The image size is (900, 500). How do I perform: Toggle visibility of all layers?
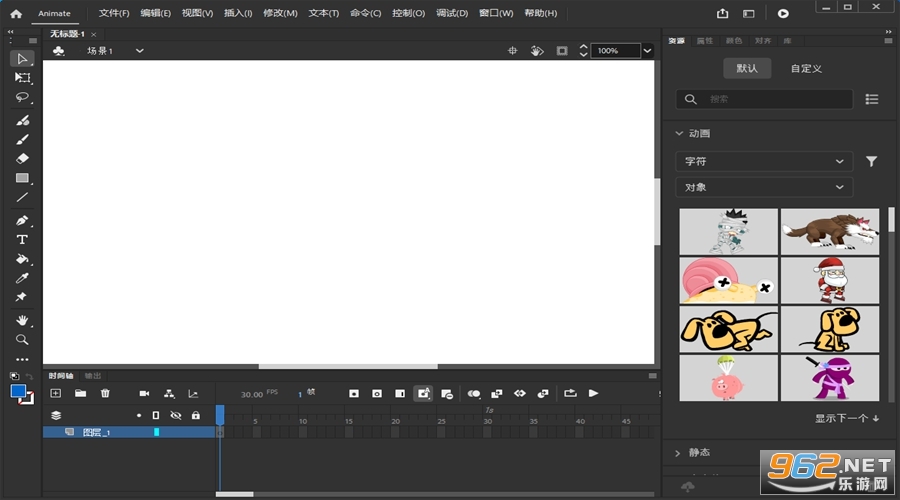pyautogui.click(x=176, y=415)
